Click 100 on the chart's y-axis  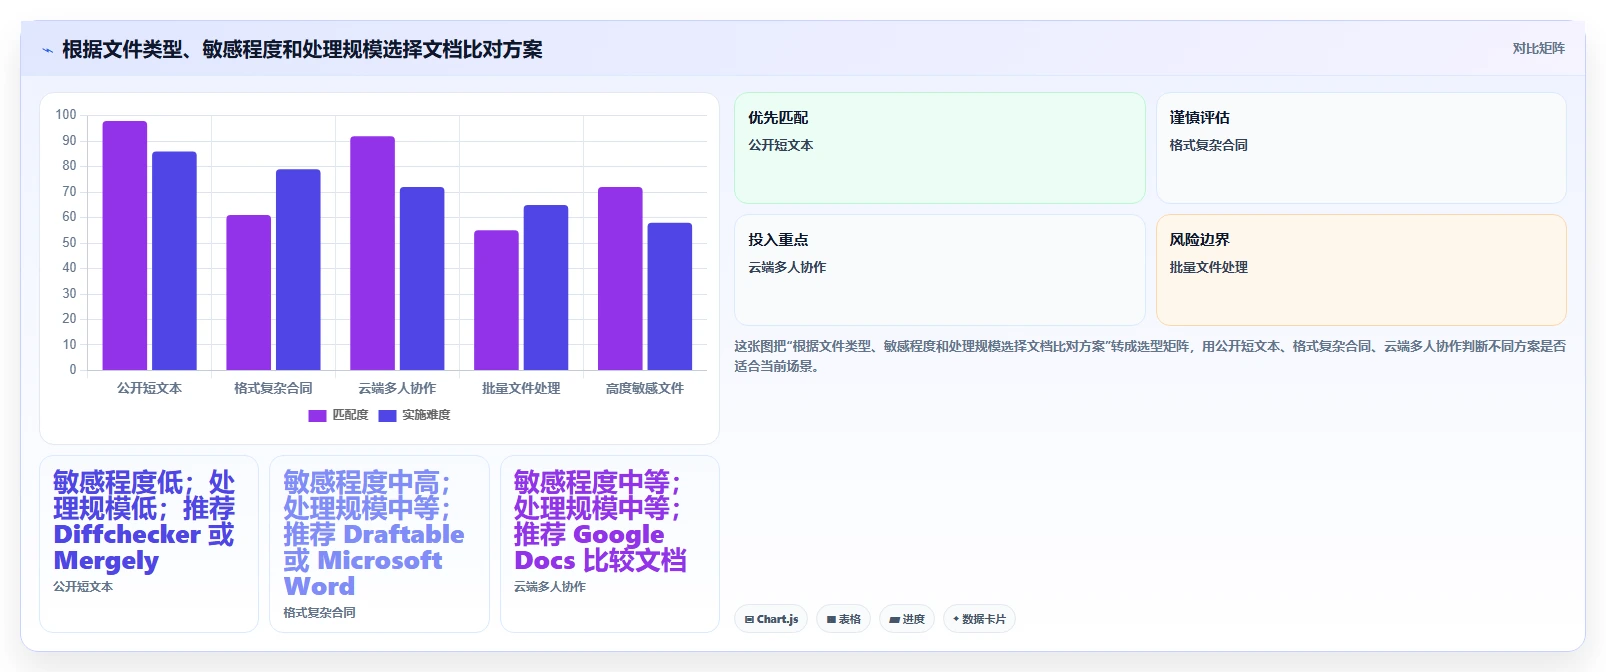(66, 115)
